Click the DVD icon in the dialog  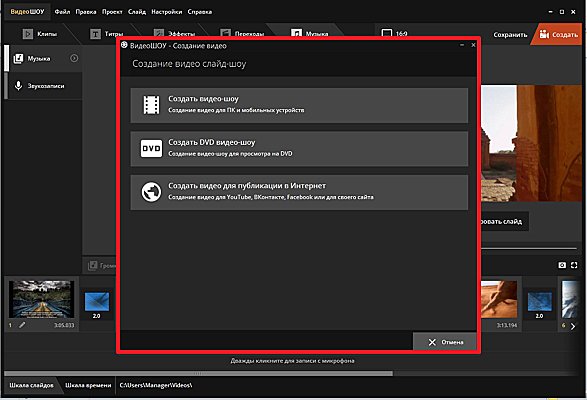(151, 148)
